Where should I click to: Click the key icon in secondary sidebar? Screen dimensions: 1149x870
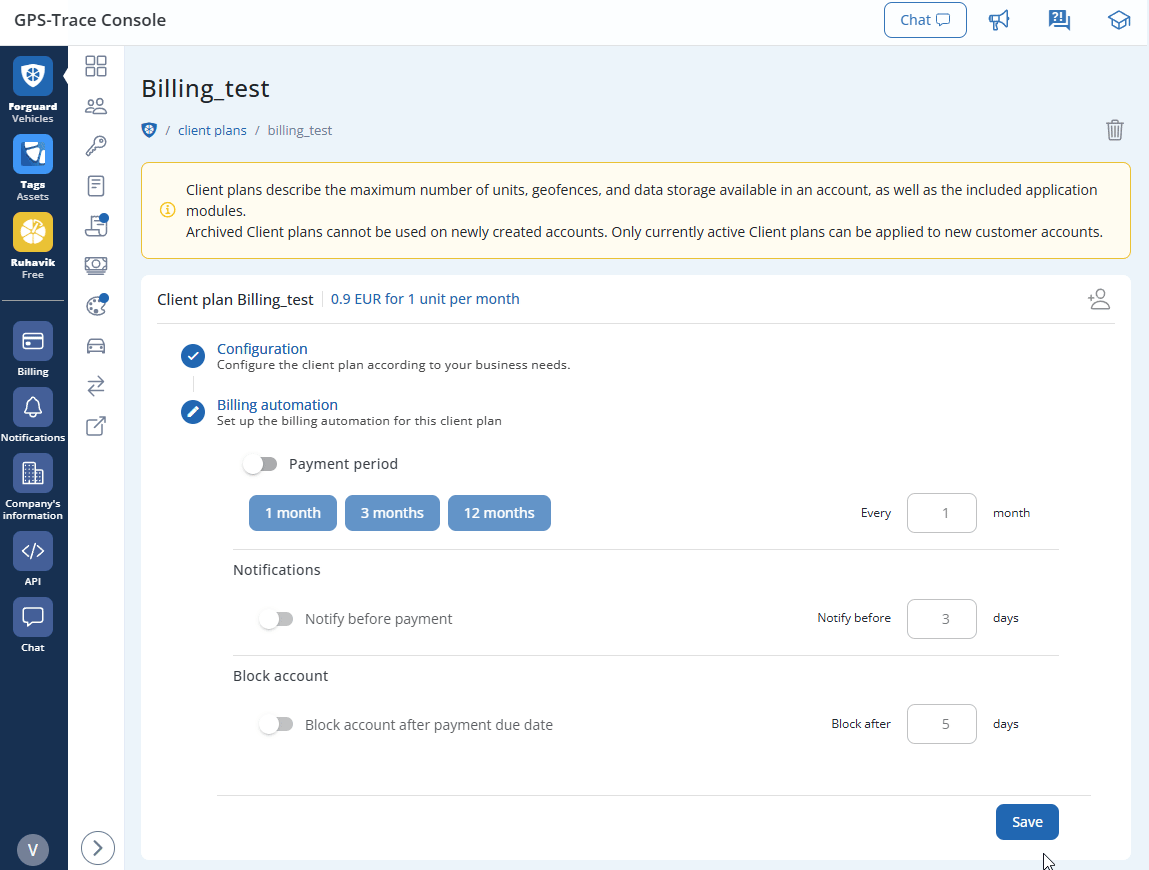pos(96,146)
